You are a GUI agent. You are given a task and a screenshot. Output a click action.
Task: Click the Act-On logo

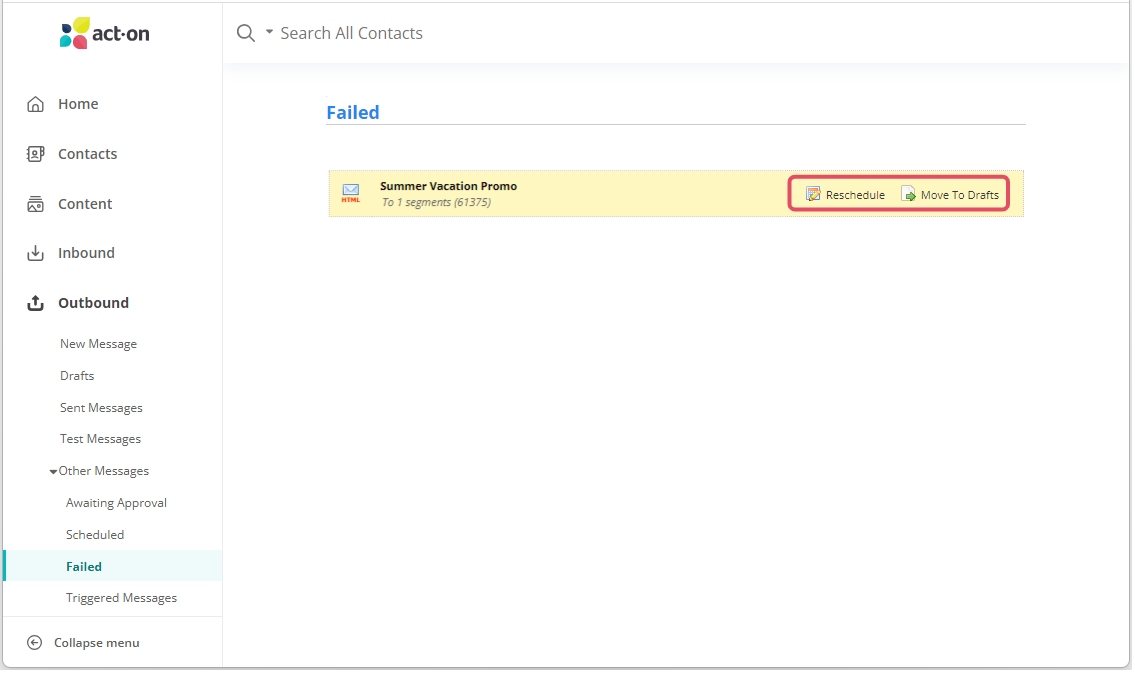click(x=105, y=33)
